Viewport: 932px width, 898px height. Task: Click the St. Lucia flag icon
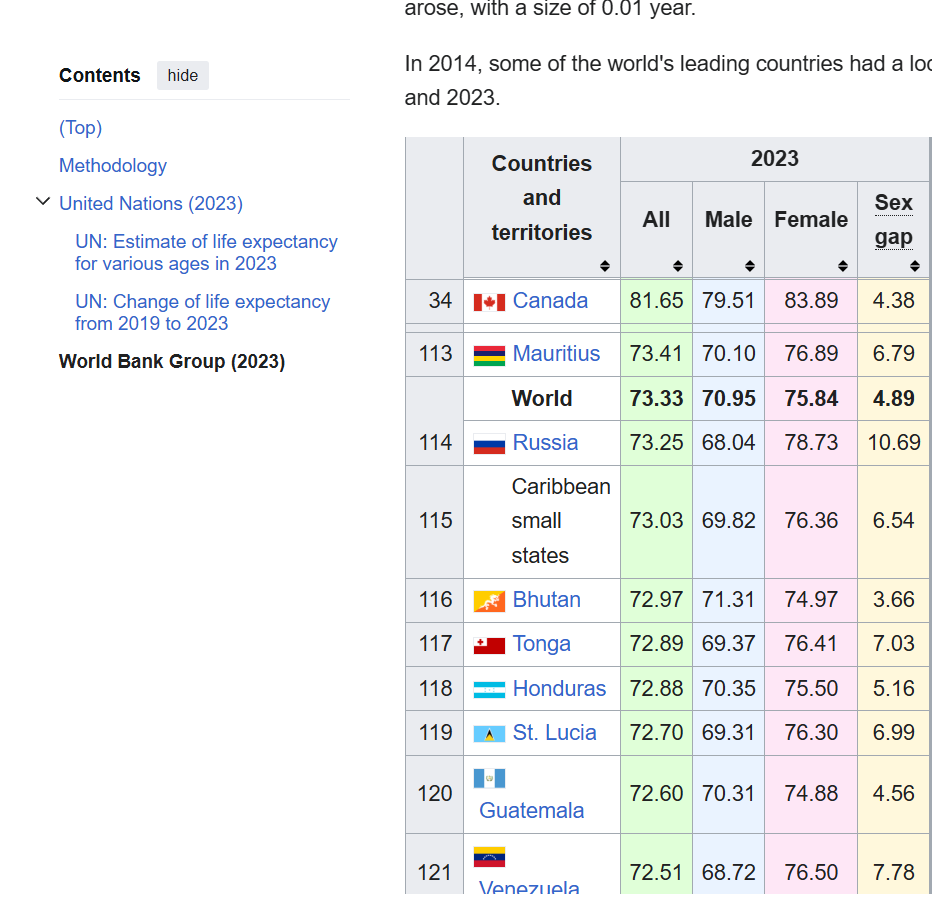coord(489,733)
